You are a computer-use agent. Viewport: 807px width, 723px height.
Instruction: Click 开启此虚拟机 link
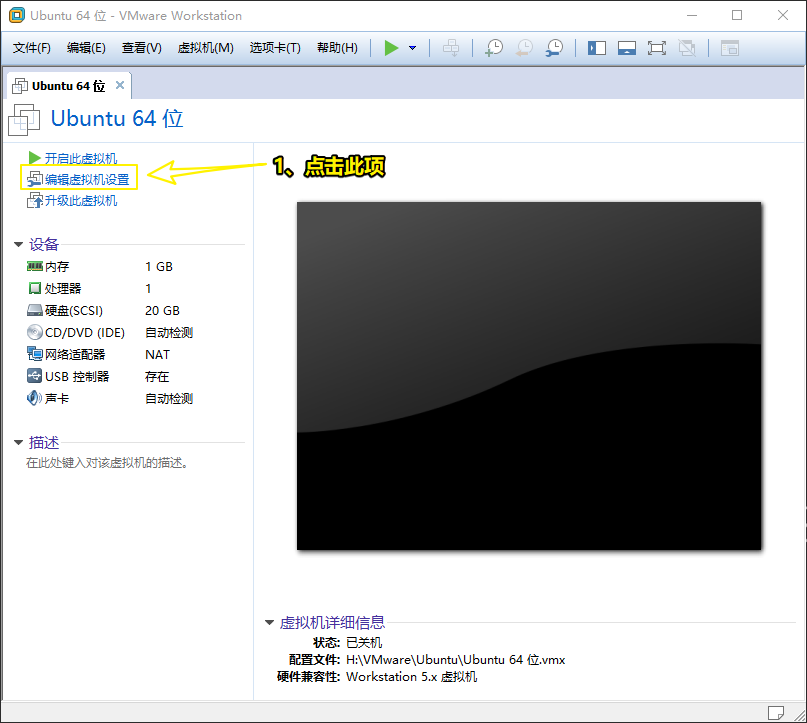80,158
